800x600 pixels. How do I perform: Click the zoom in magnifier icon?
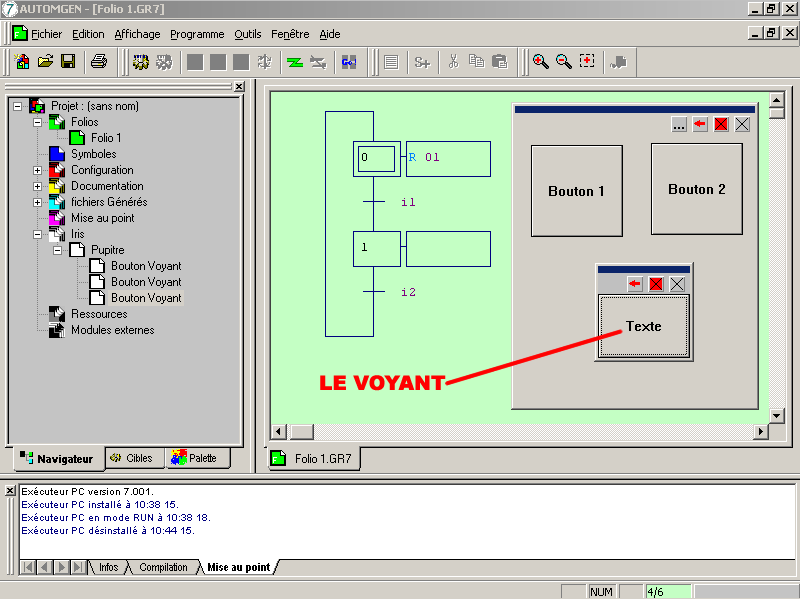click(540, 62)
